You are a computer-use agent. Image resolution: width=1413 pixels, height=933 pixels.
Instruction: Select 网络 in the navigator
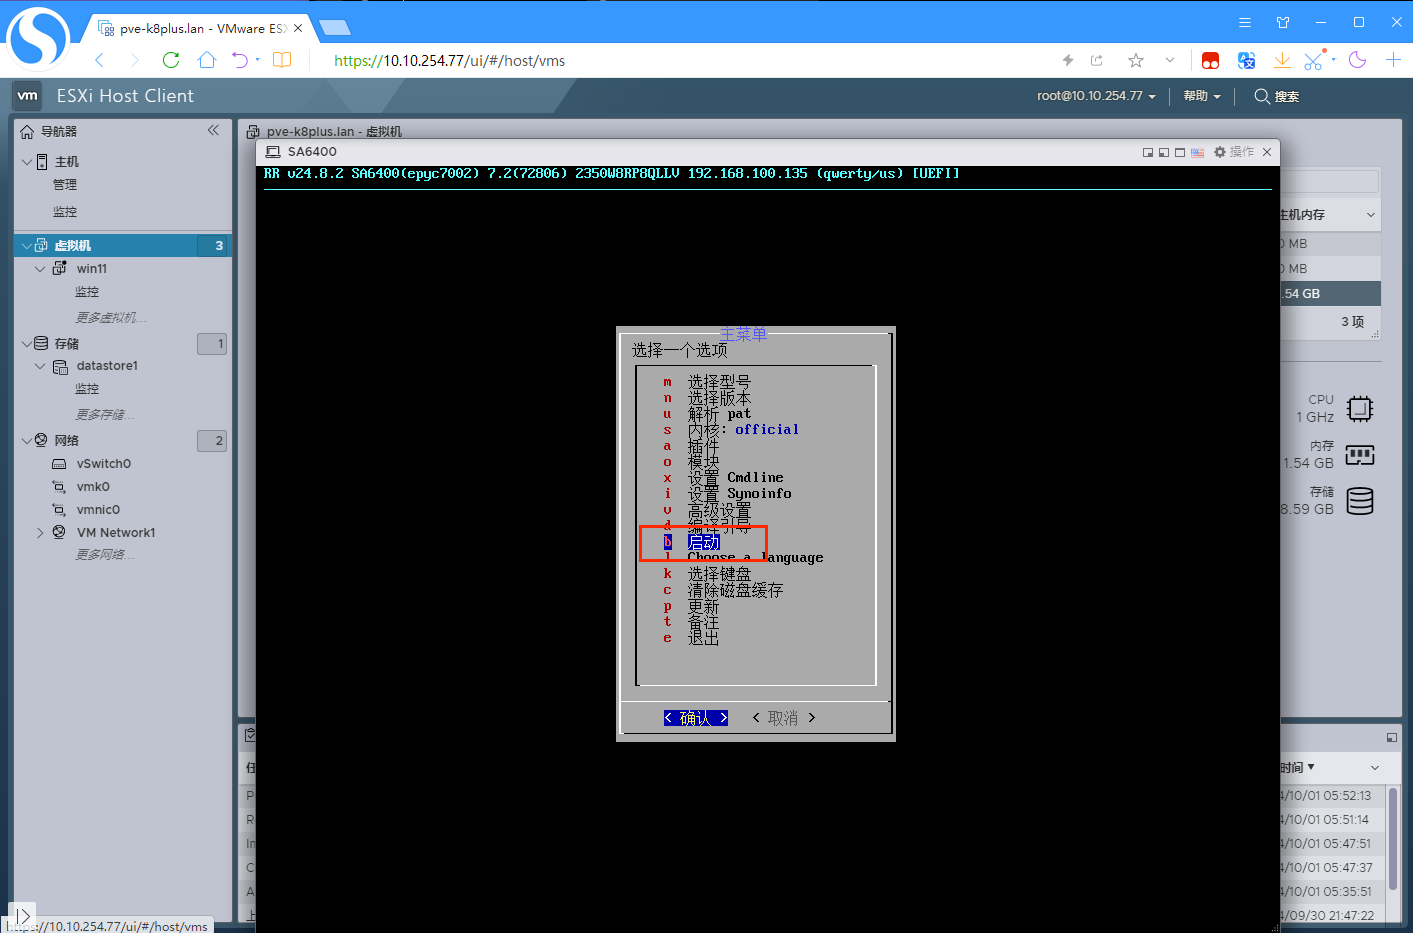(x=66, y=440)
